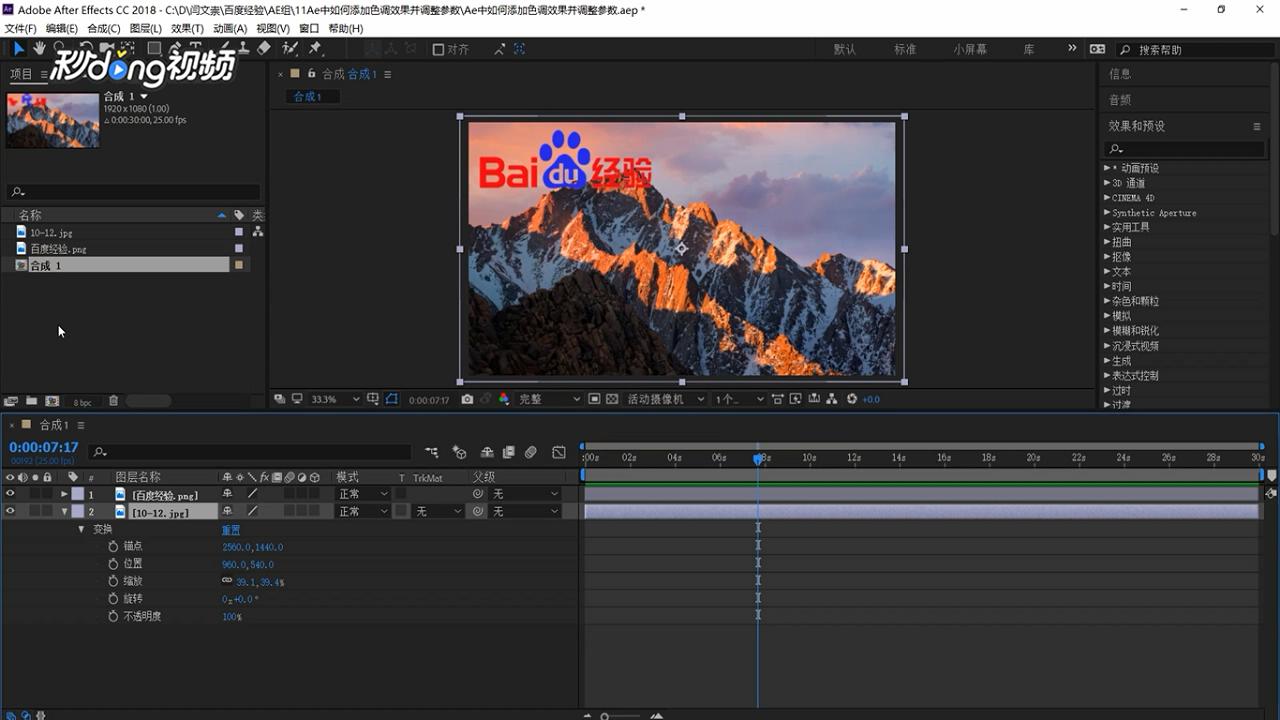1280x720 pixels.
Task: Open blend mode dropdown for 百度经验.png
Action: coord(362,494)
